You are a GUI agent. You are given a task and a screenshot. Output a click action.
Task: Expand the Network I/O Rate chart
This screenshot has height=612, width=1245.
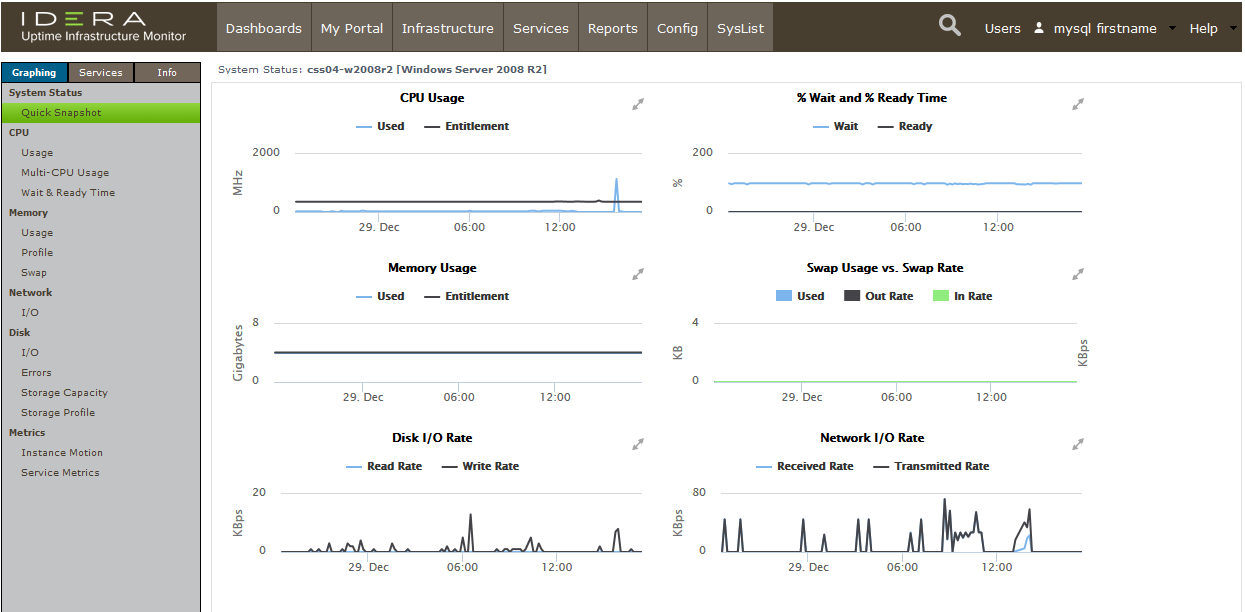click(x=1077, y=444)
